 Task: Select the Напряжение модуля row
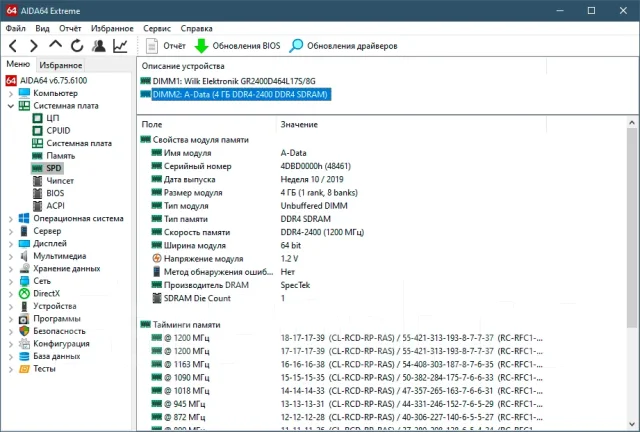(342, 259)
